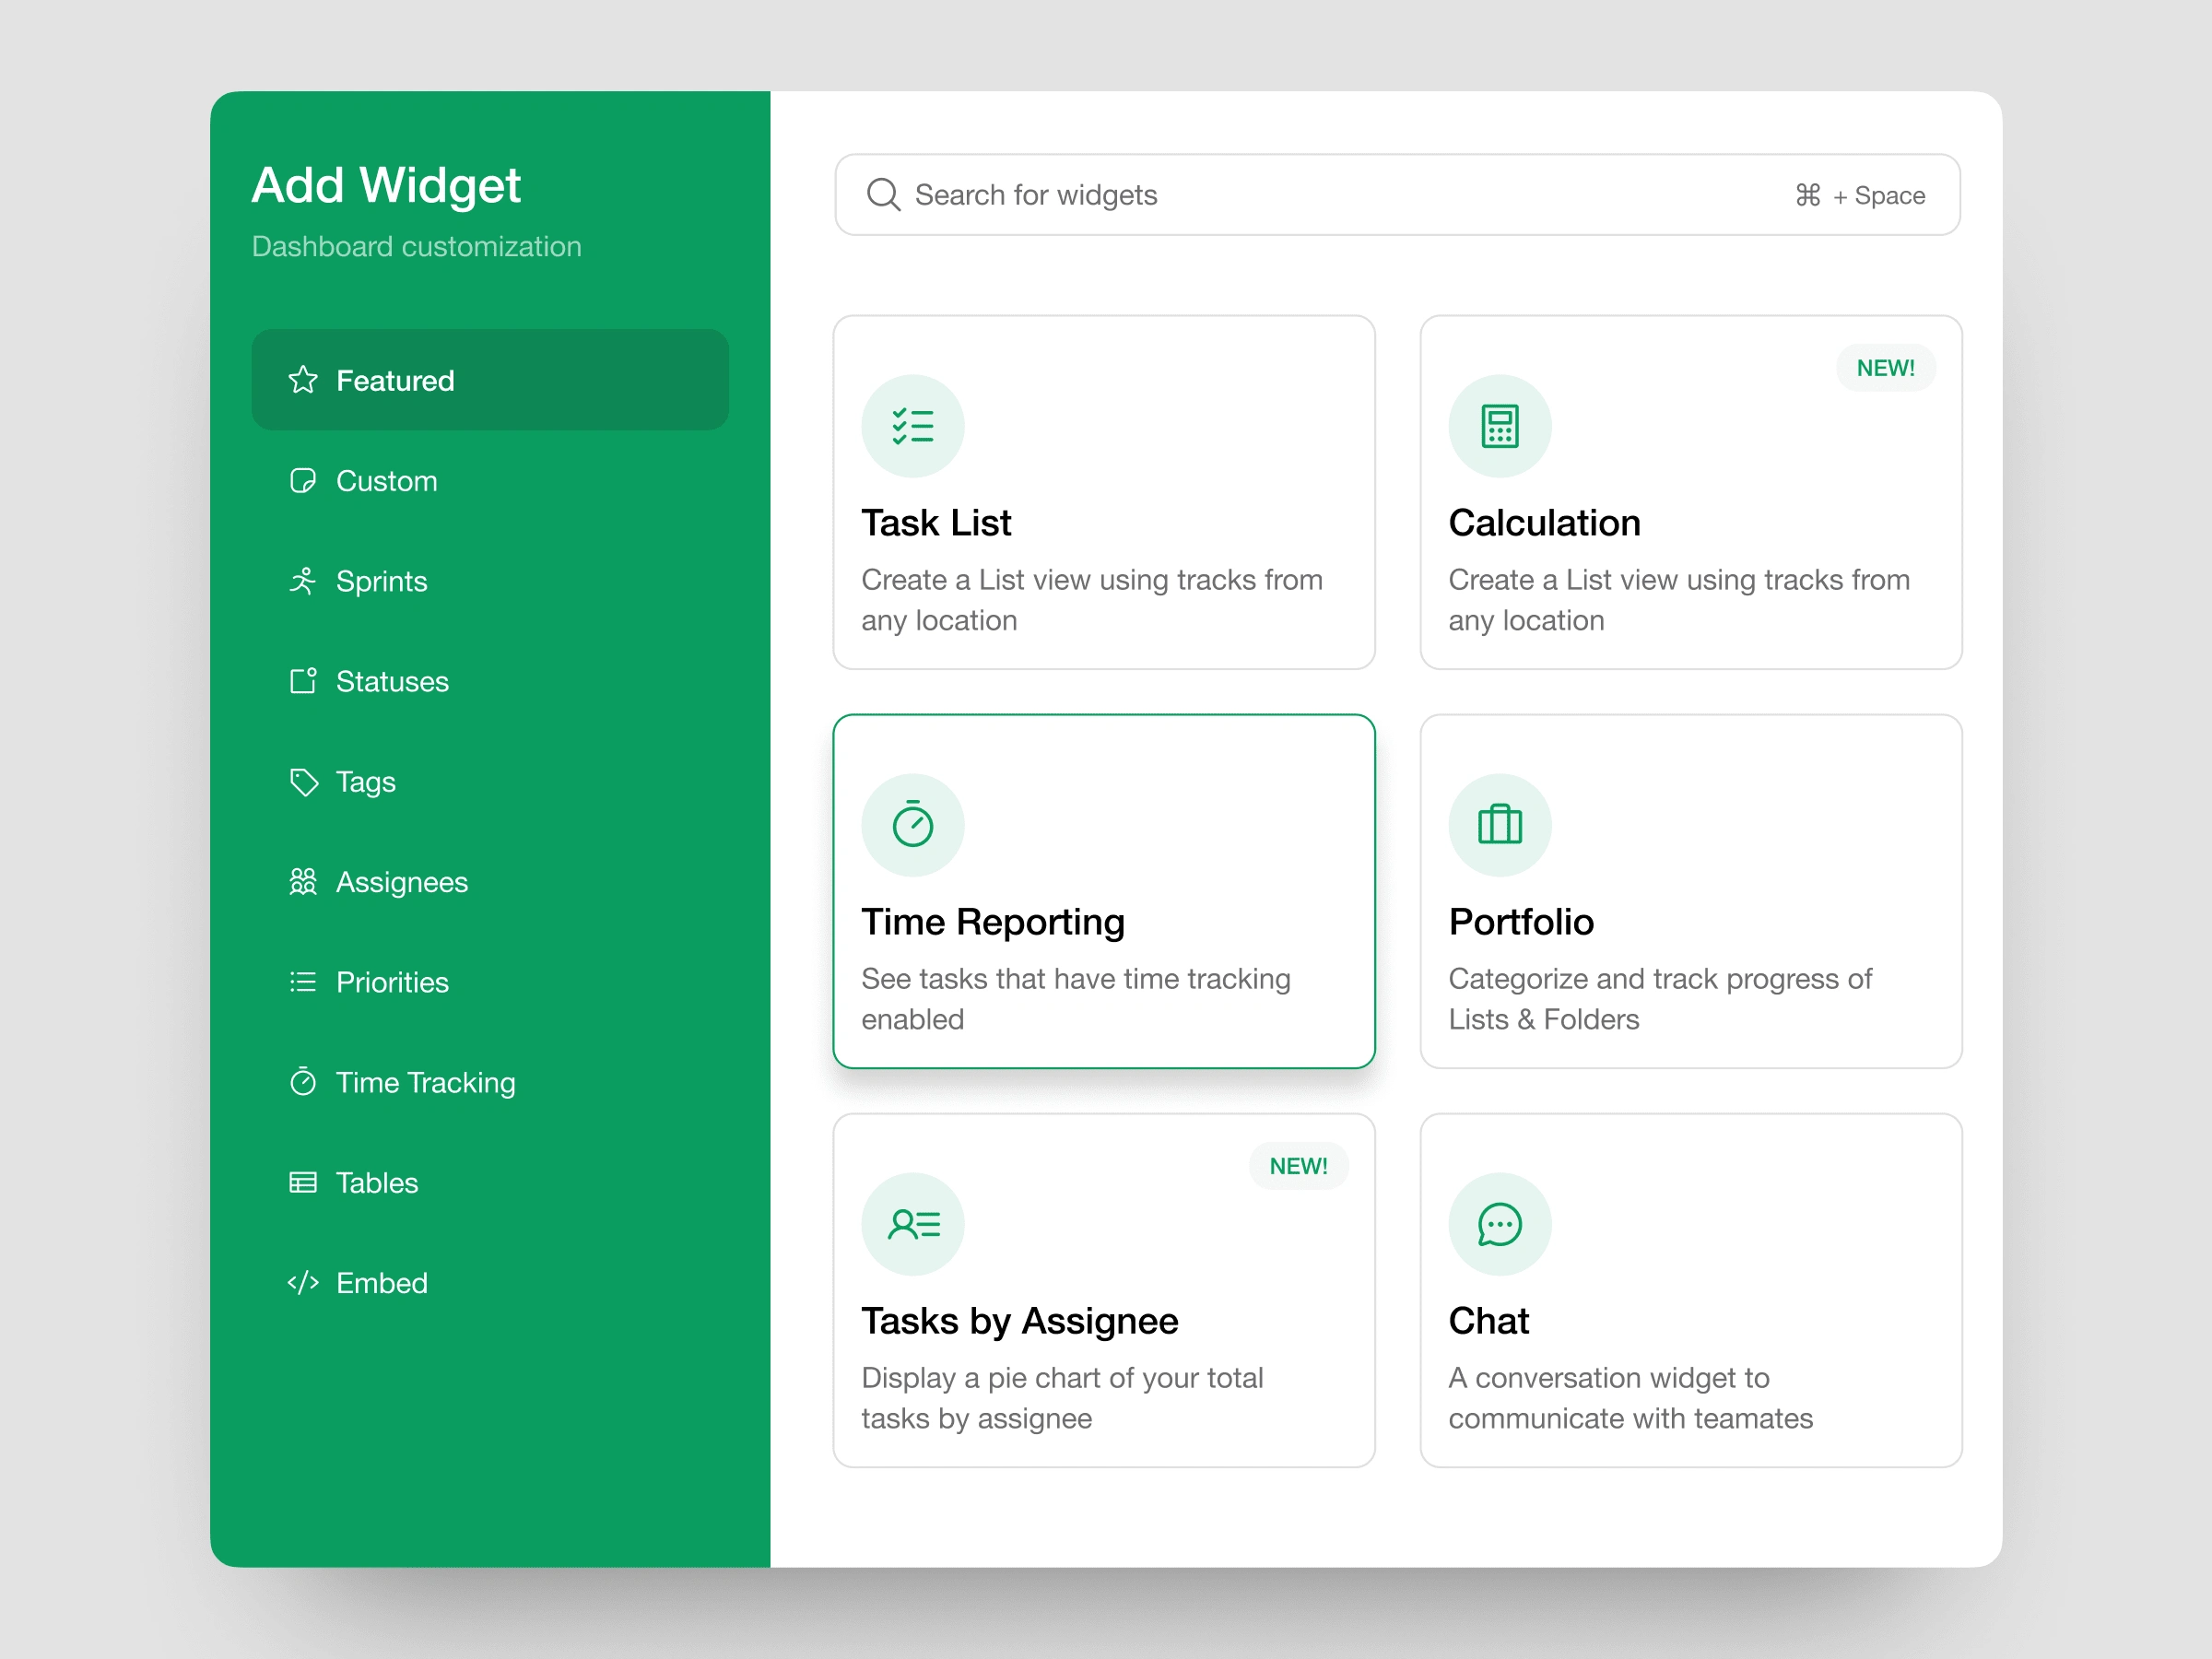Click the Portfolio briefcase icon
Viewport: 2212px width, 1659px height.
click(1499, 825)
